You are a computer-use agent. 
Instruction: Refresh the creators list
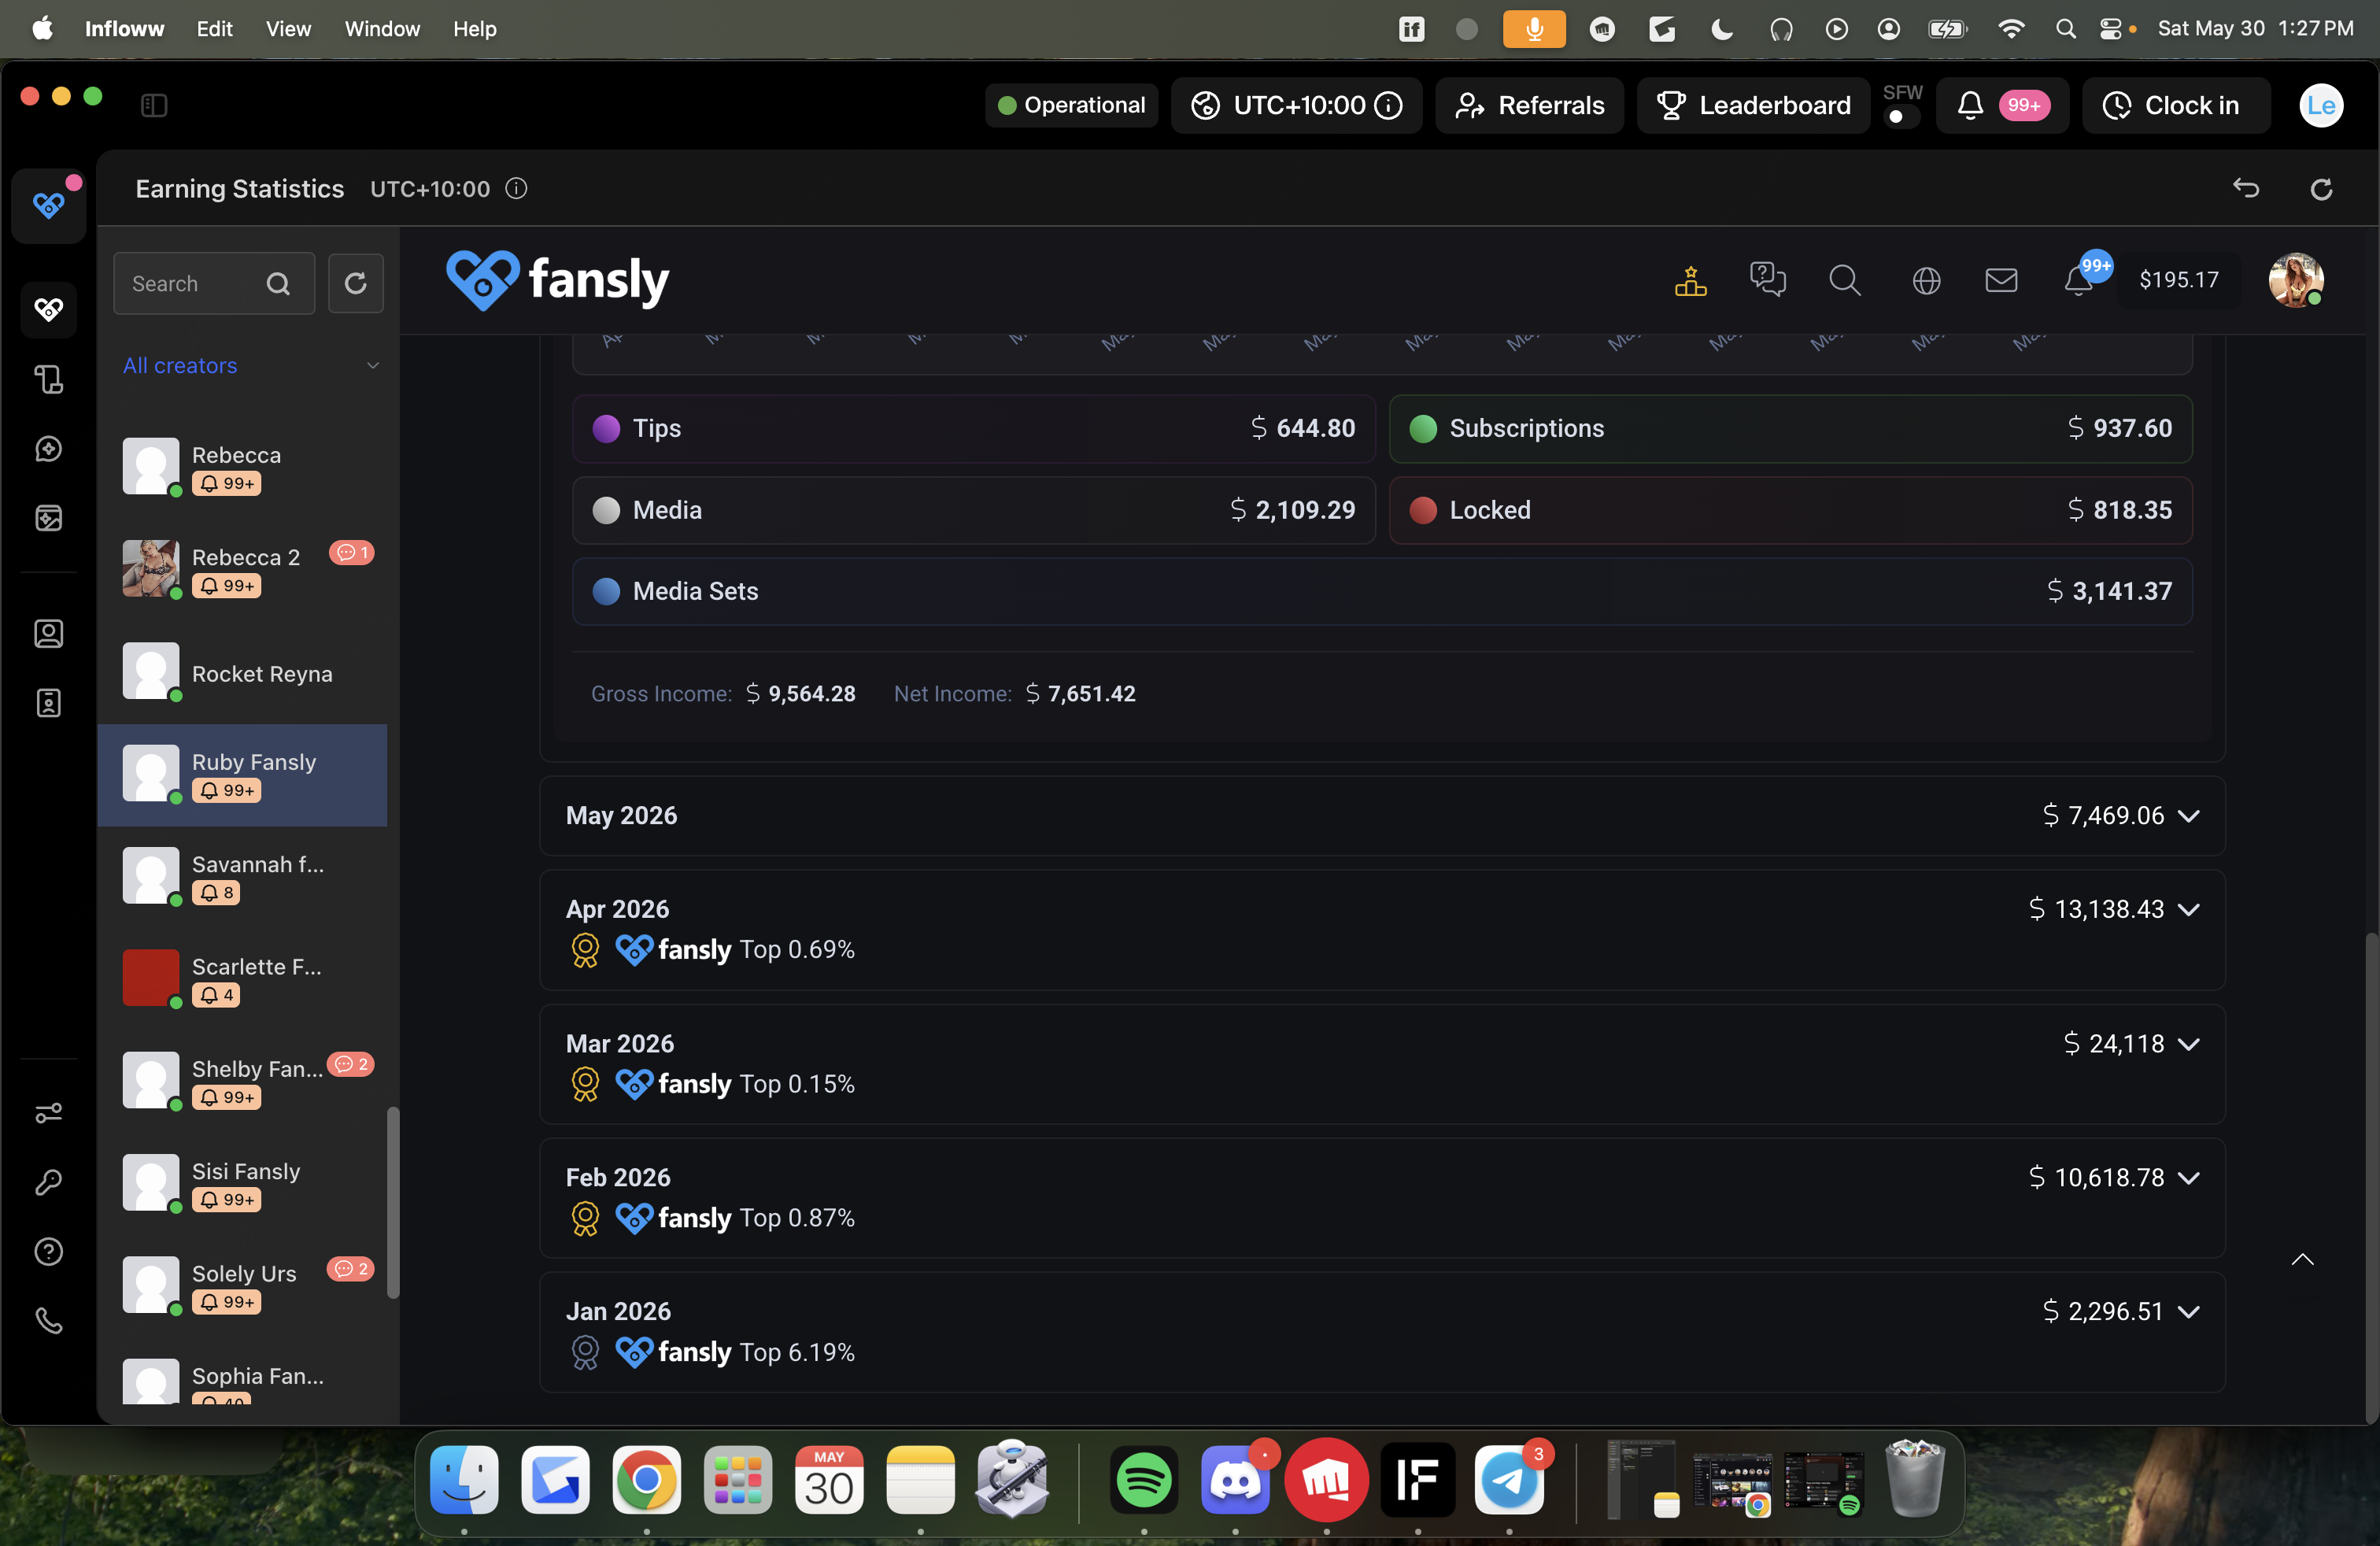point(355,284)
